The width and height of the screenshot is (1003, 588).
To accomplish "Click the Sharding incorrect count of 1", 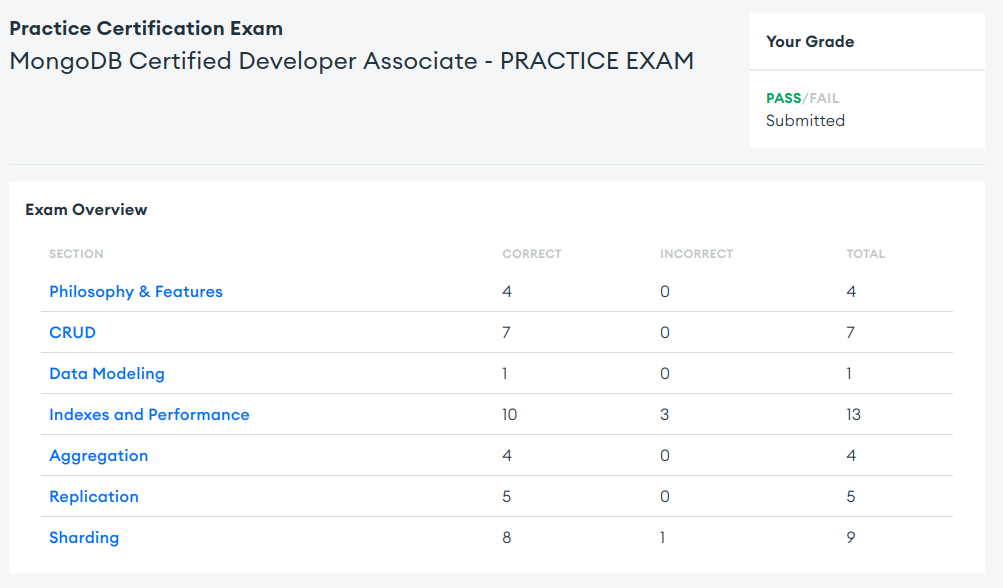I will (662, 537).
